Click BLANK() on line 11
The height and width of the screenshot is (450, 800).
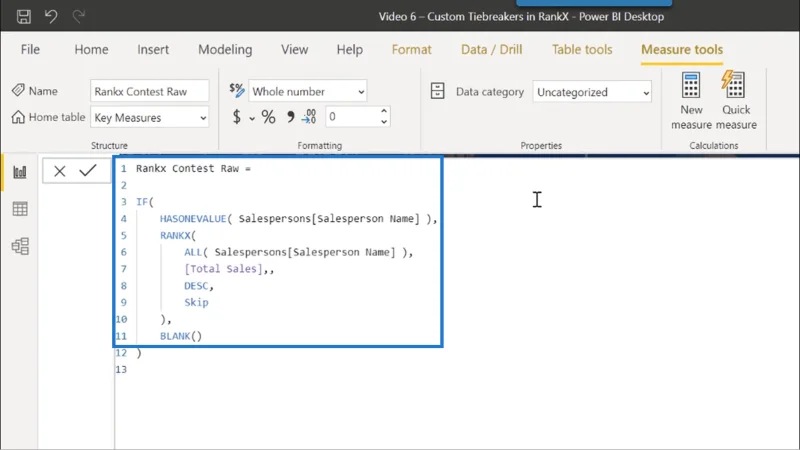[181, 336]
